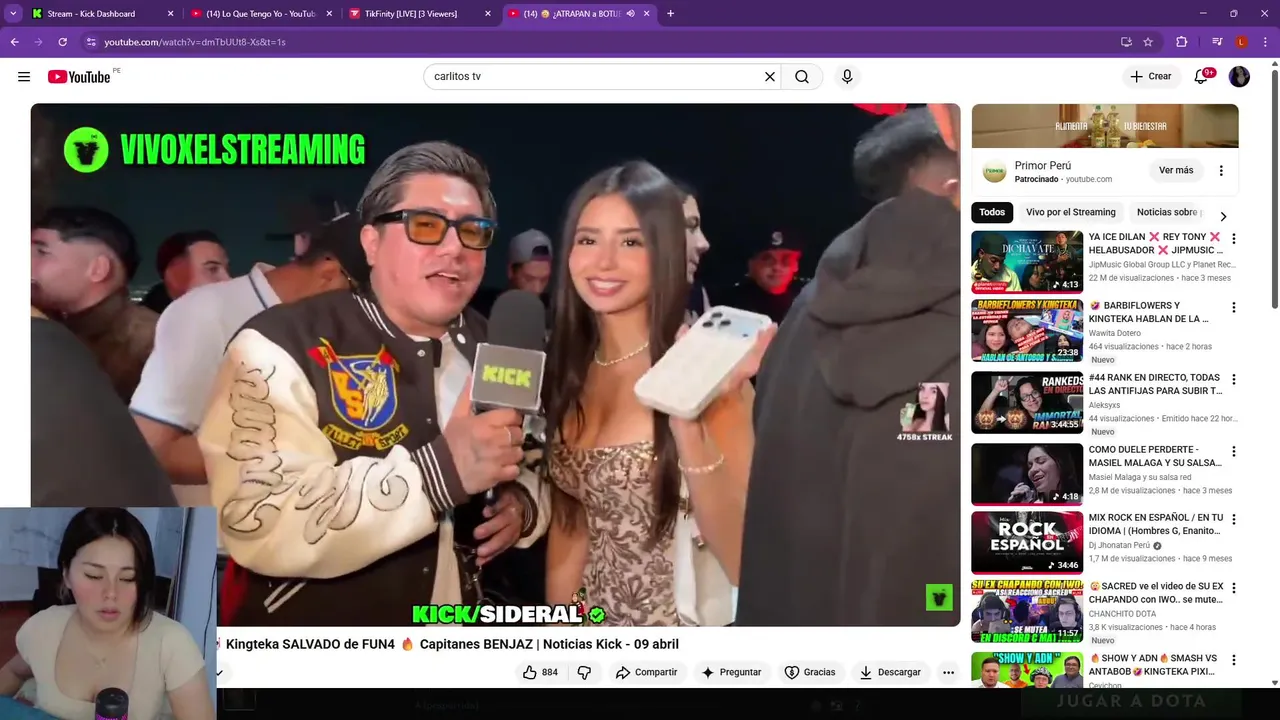Screen dimensions: 1280x720
Task: Open the Masiel Malaga 4:18 thumbnail
Action: [x=1027, y=474]
